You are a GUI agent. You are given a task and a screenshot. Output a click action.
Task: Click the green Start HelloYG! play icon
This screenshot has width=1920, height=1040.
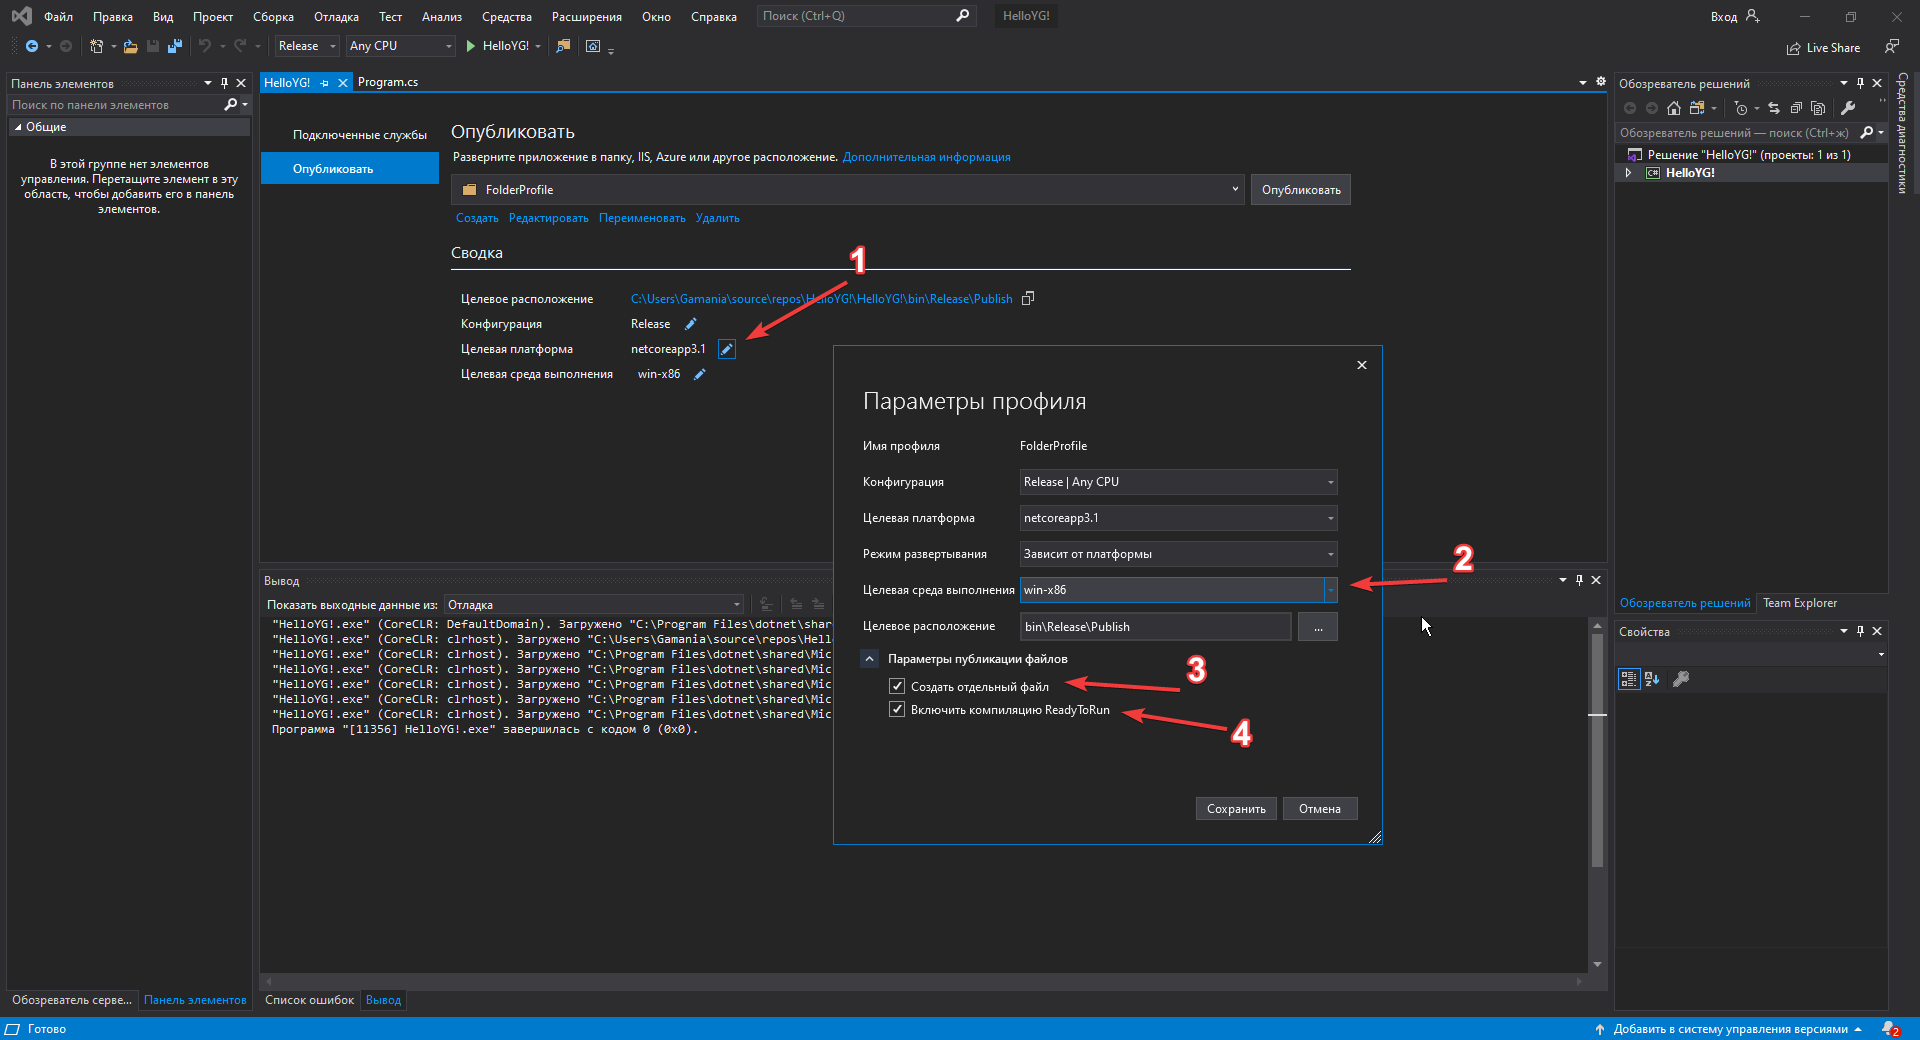point(471,46)
